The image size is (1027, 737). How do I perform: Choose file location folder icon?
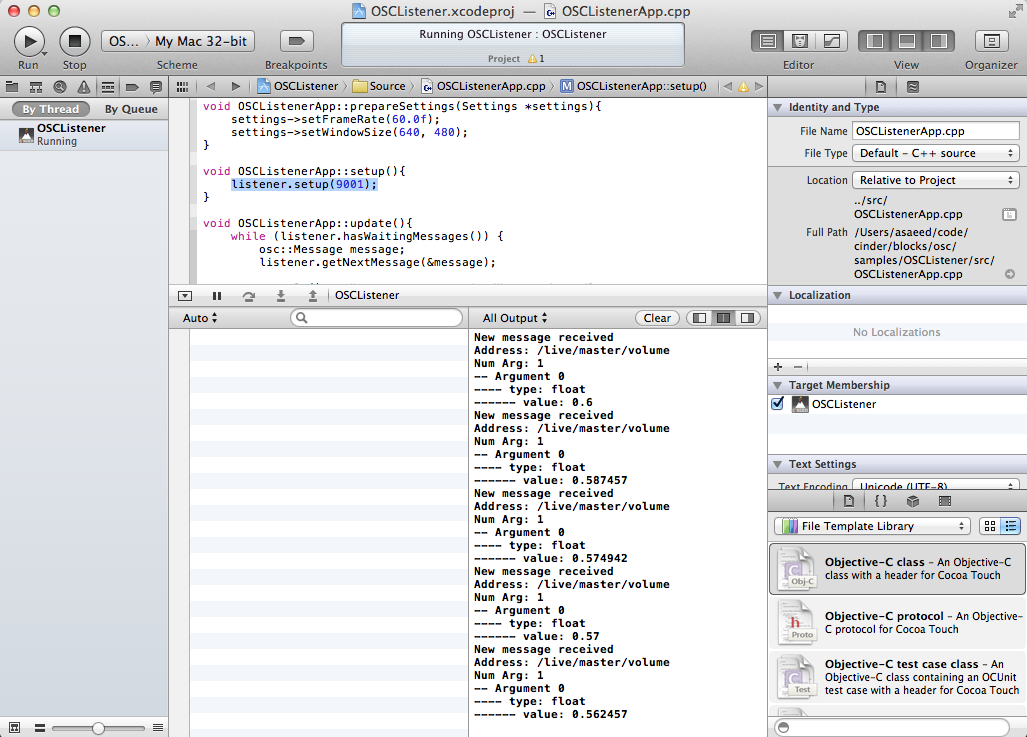(1009, 214)
